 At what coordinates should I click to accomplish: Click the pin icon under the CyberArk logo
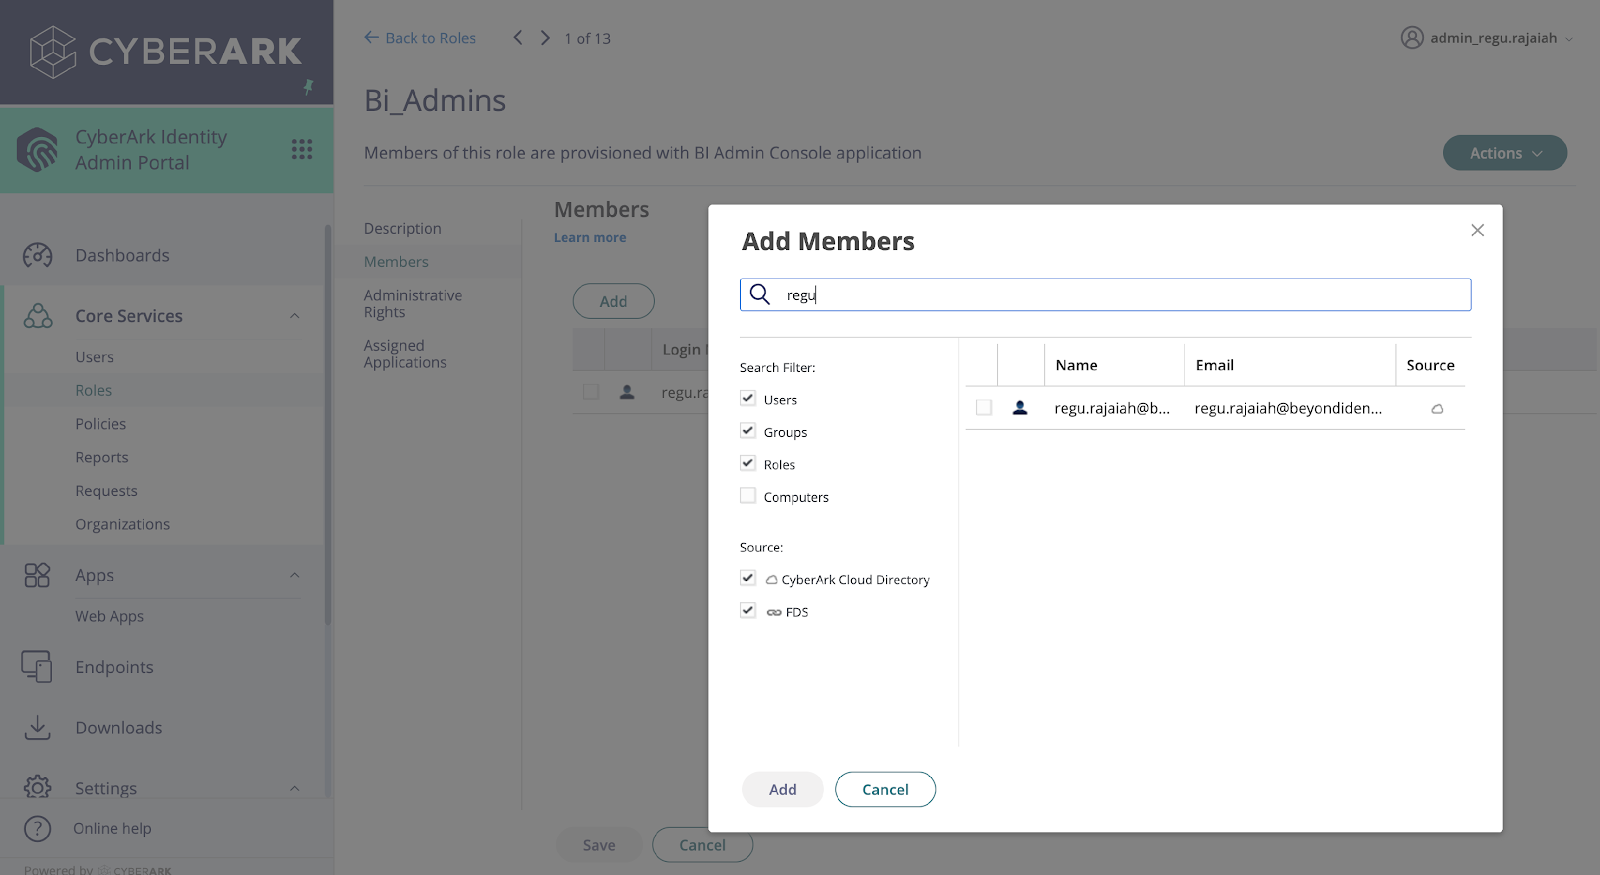point(309,87)
